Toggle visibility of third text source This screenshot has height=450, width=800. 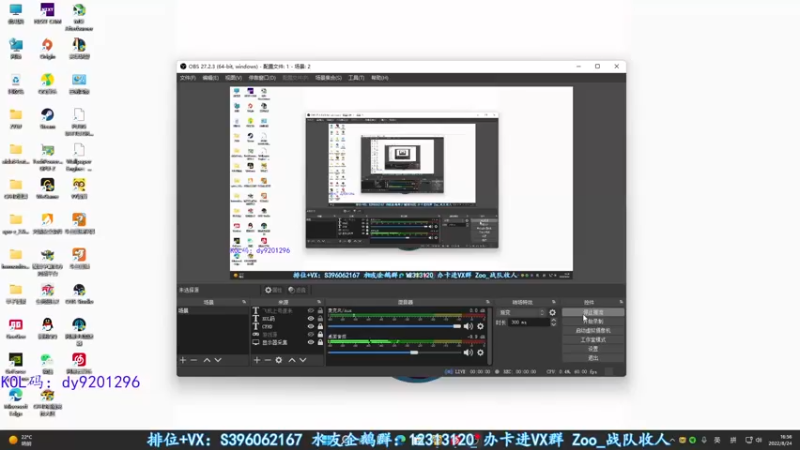point(311,327)
